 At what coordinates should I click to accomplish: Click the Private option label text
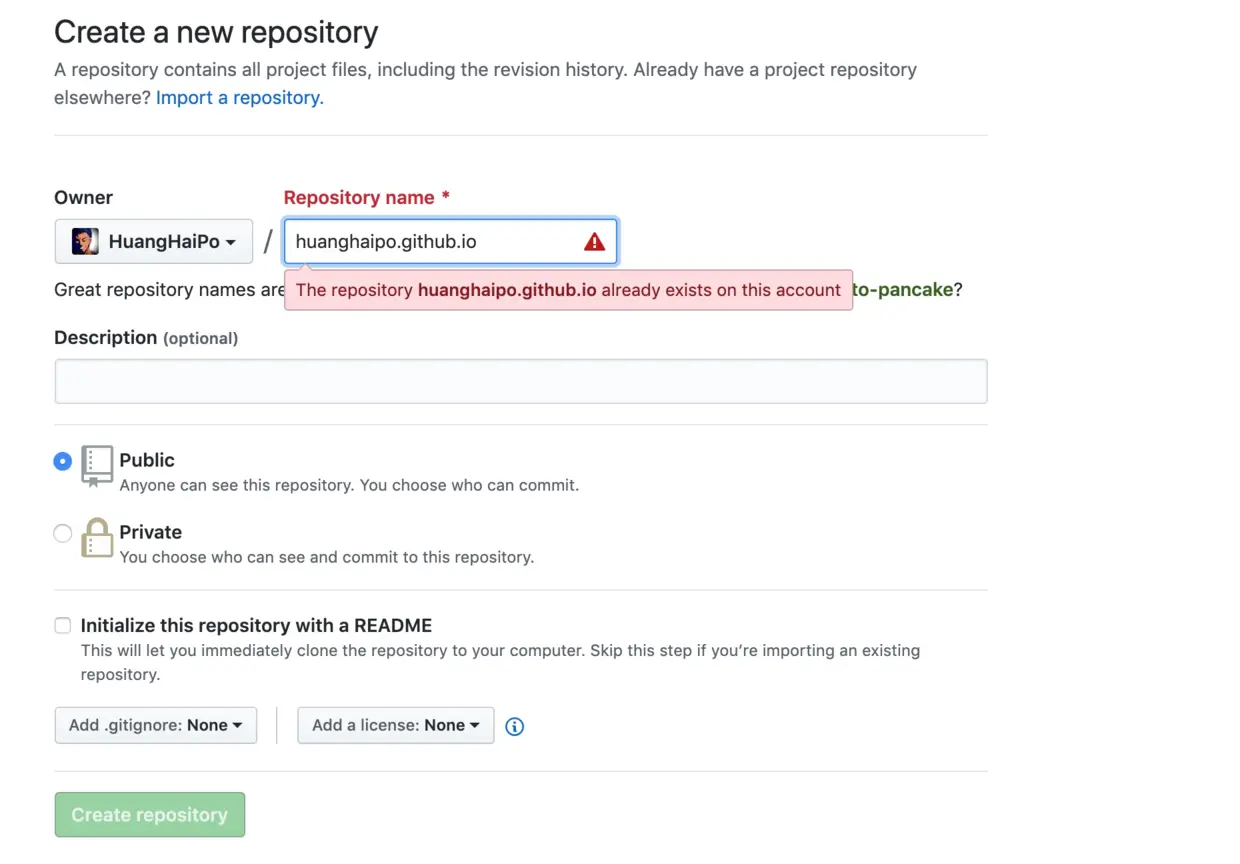(151, 532)
